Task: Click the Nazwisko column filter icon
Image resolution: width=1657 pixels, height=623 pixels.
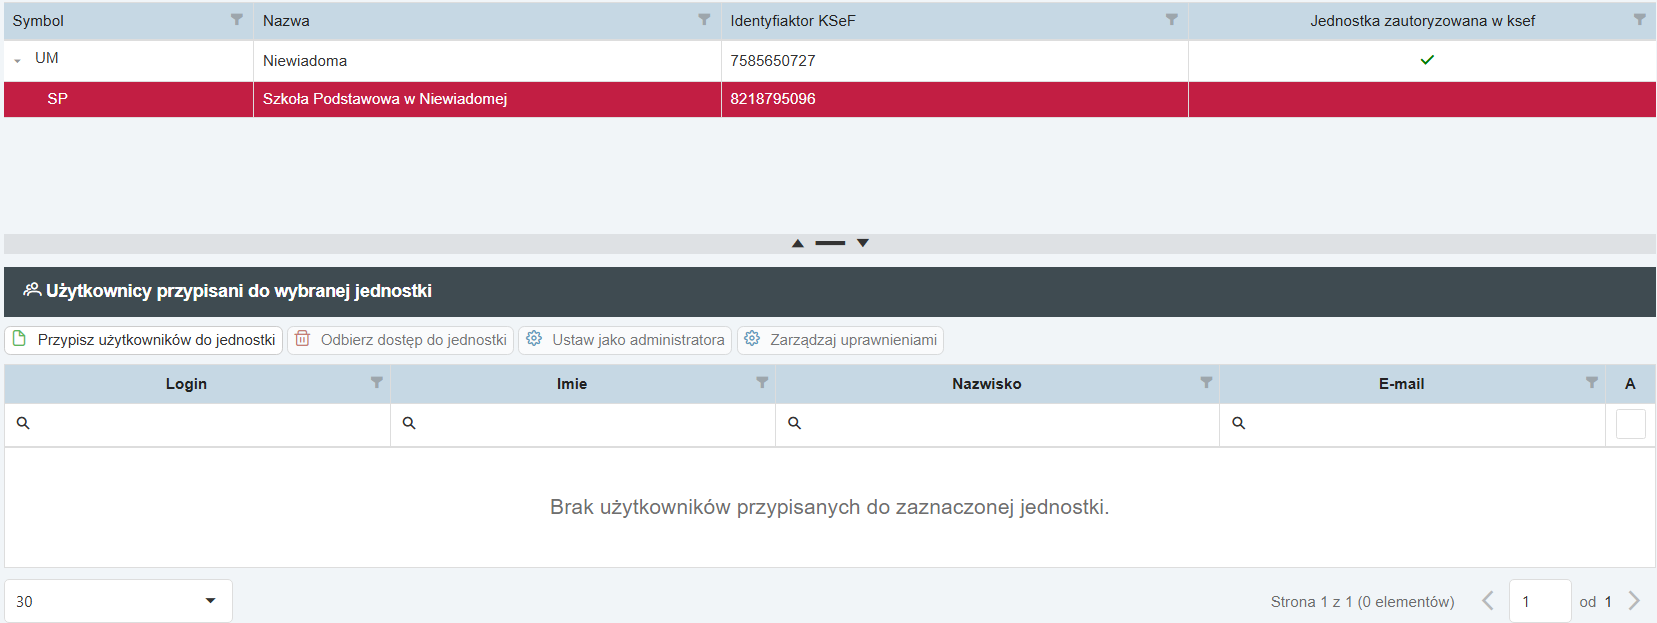Action: pos(1206,383)
